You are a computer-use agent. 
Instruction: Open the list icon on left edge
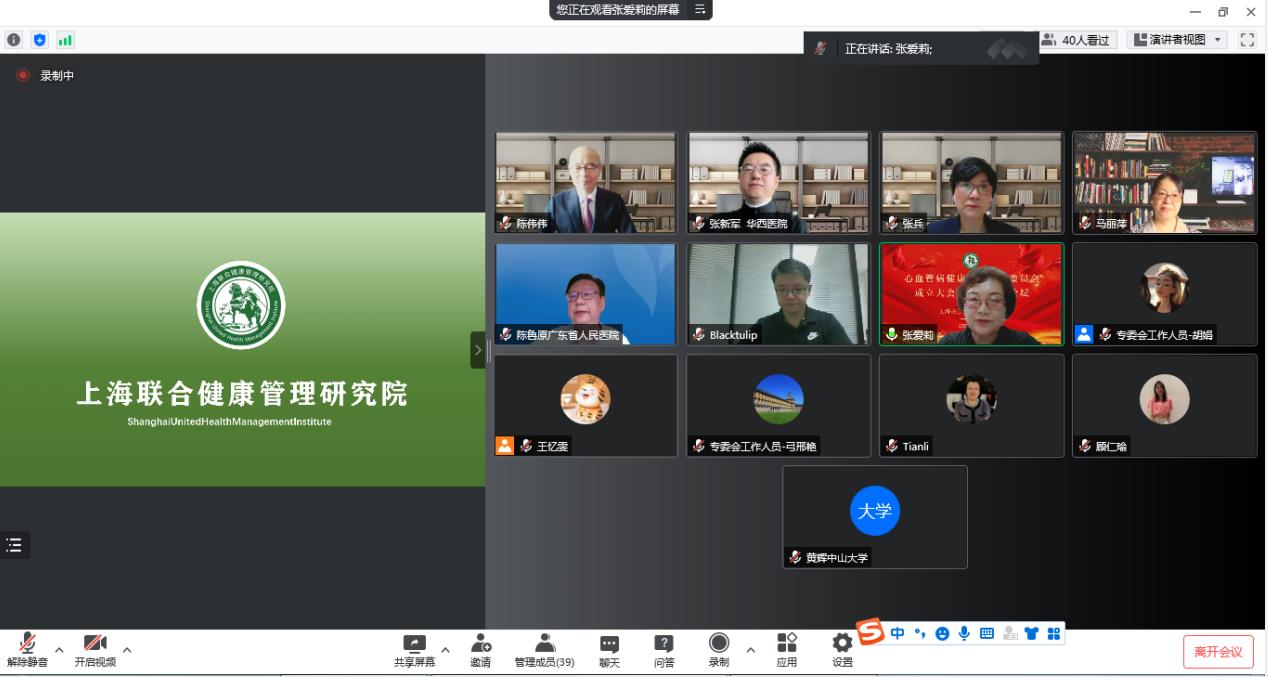(x=14, y=545)
